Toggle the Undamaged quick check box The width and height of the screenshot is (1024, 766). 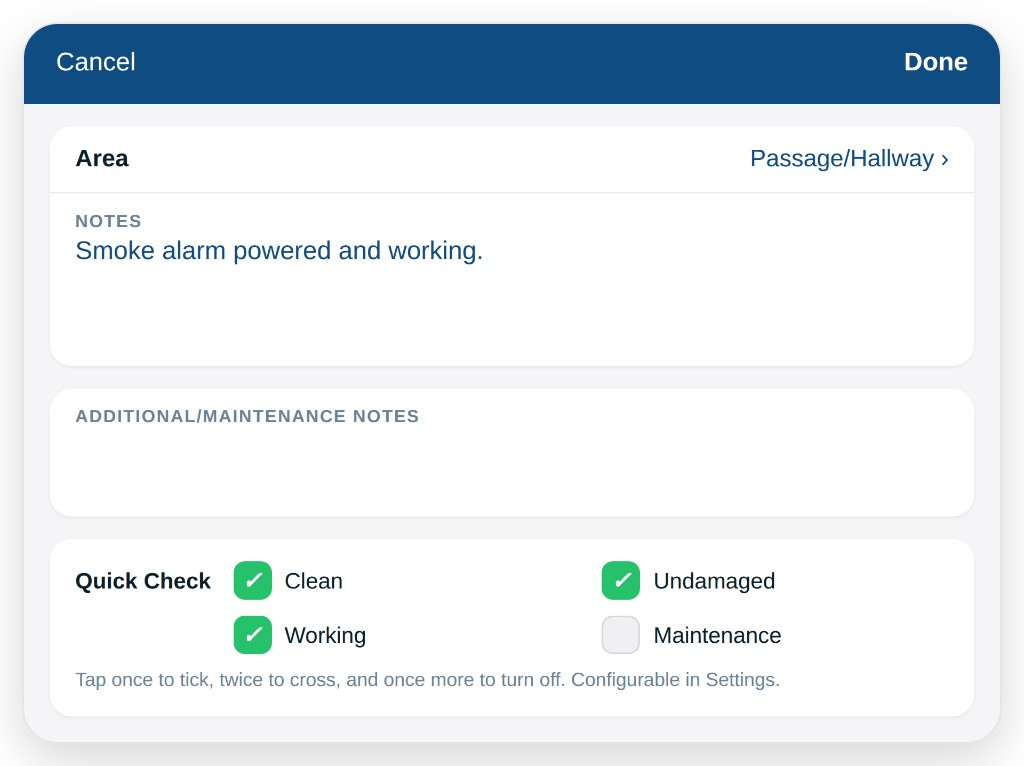(x=620, y=581)
